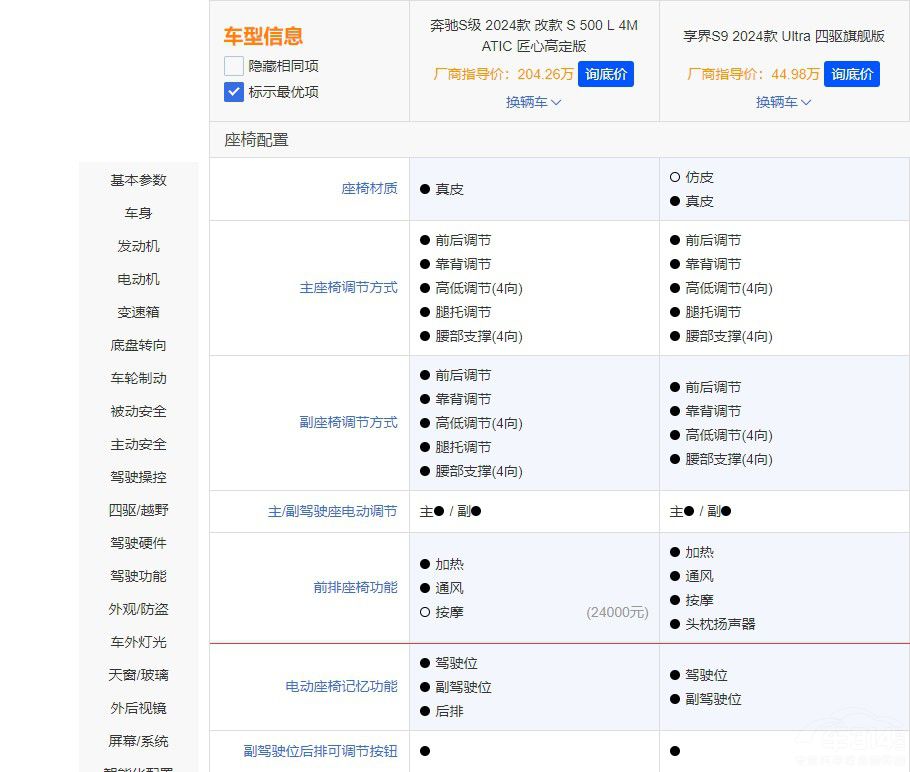Select 基本参数 in the sidebar
910x772 pixels.
click(x=138, y=180)
